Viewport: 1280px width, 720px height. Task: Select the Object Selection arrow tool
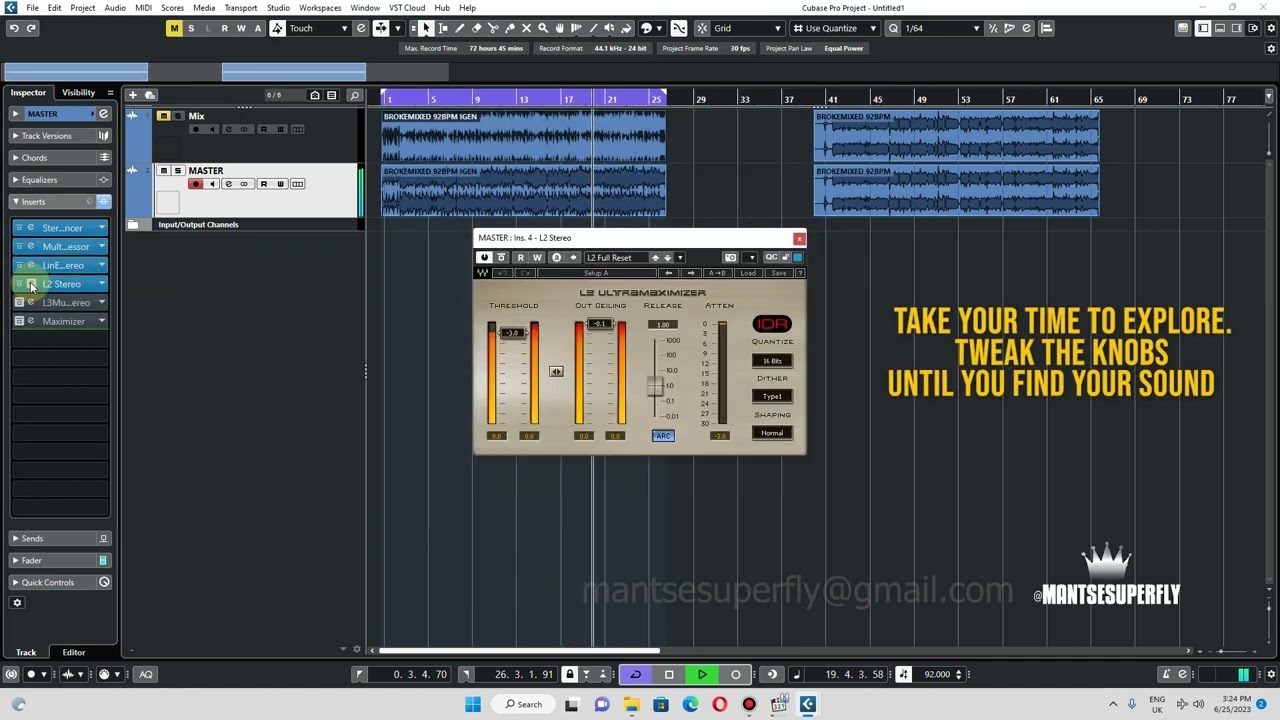pos(427,28)
